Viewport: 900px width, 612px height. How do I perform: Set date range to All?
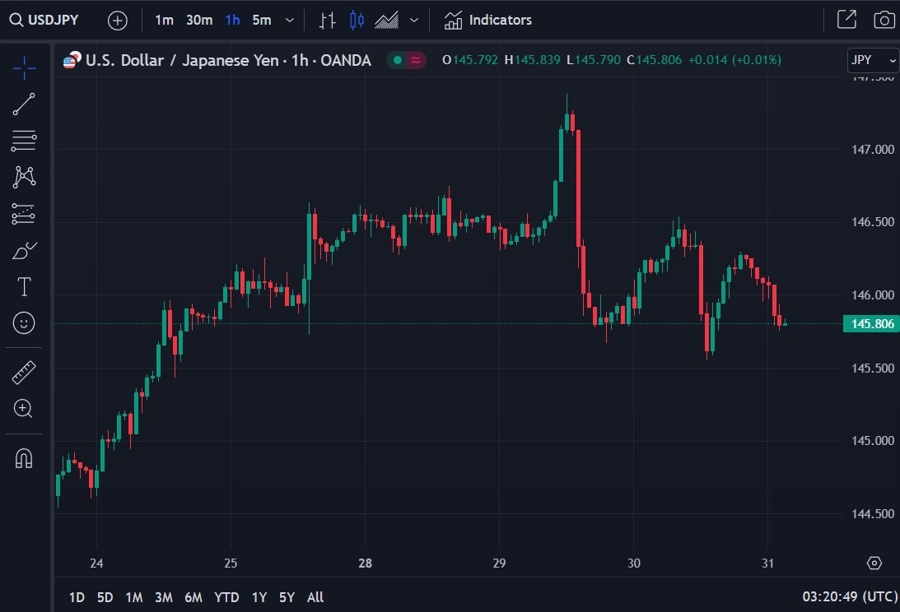coord(315,598)
